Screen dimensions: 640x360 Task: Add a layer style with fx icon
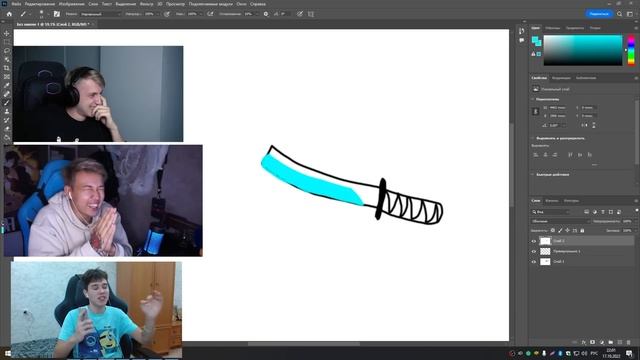point(584,342)
